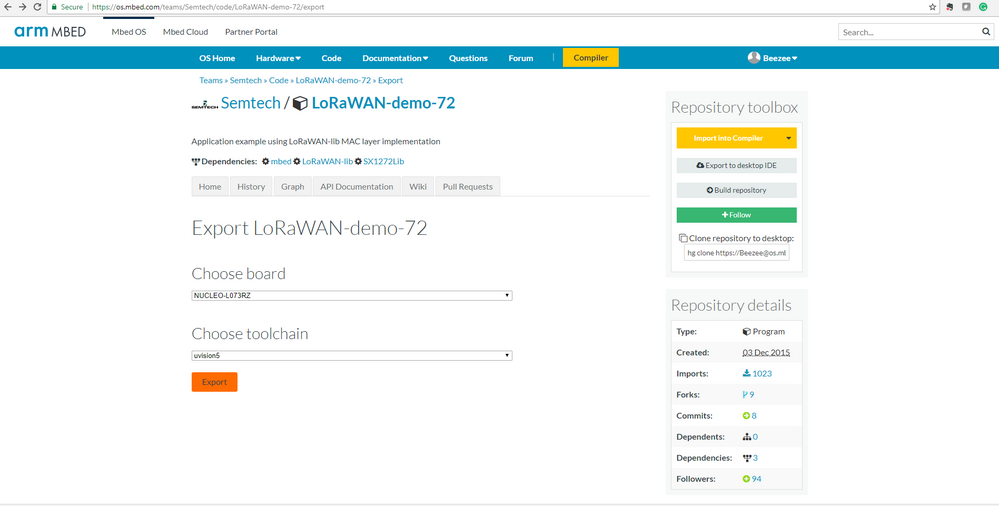The image size is (999, 506).
Task: Click the 9 forks link
Action: click(x=751, y=394)
